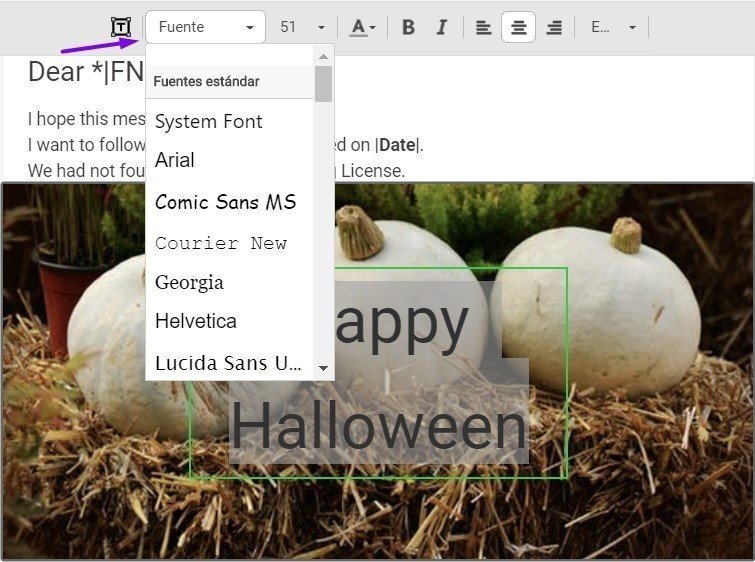The width and height of the screenshot is (755, 562).
Task: Toggle bold formatting
Action: (x=408, y=27)
